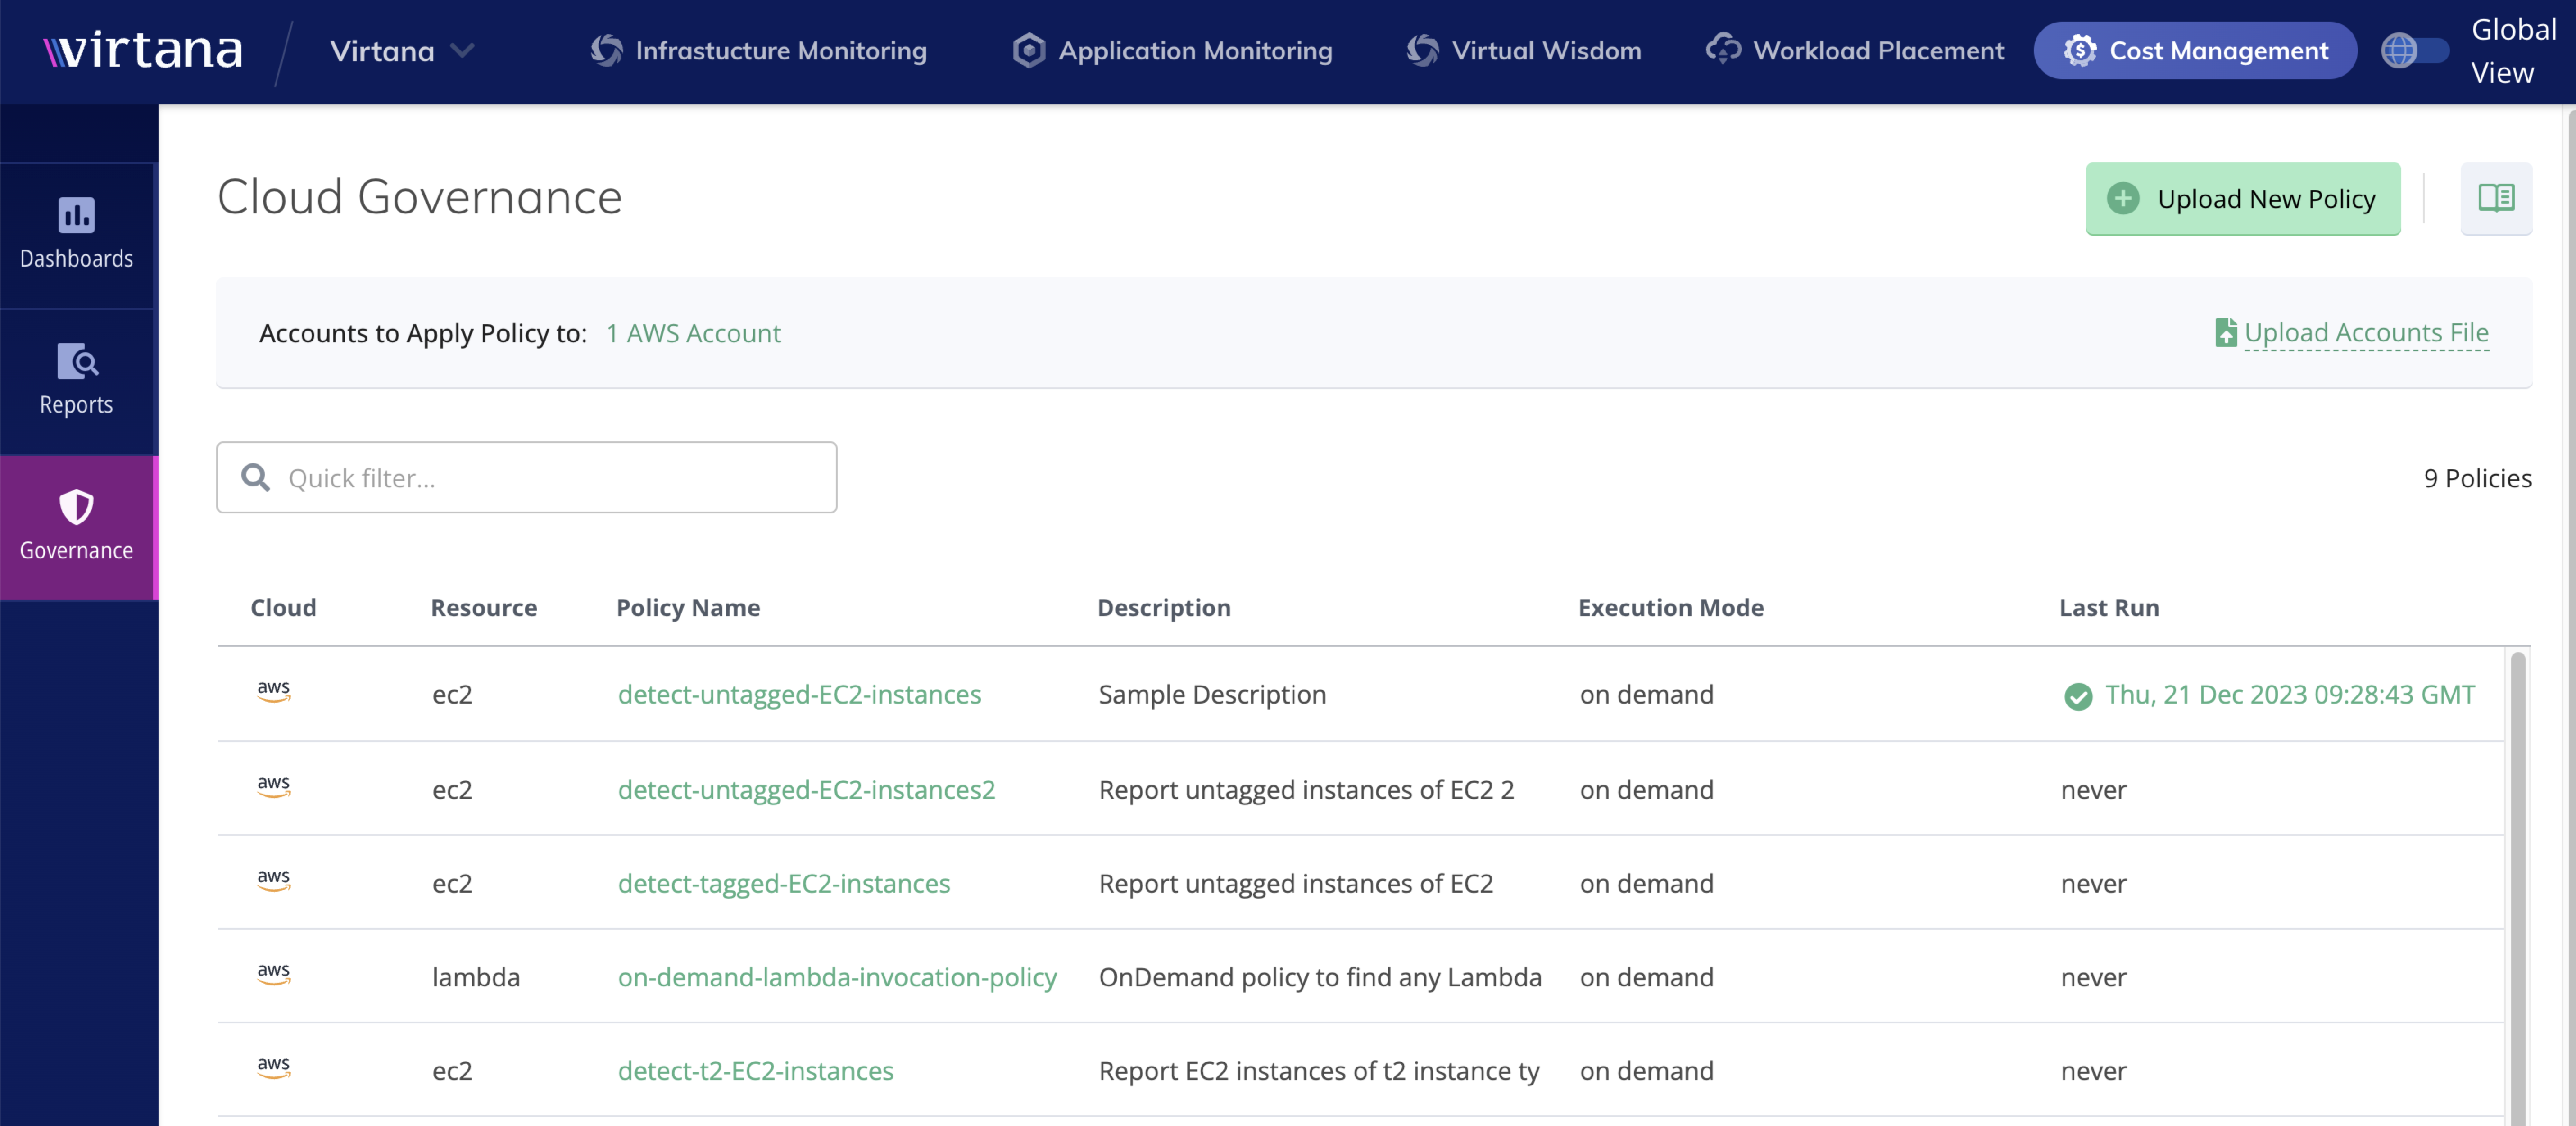Click the plus icon in Upload New Policy

pos(2123,199)
